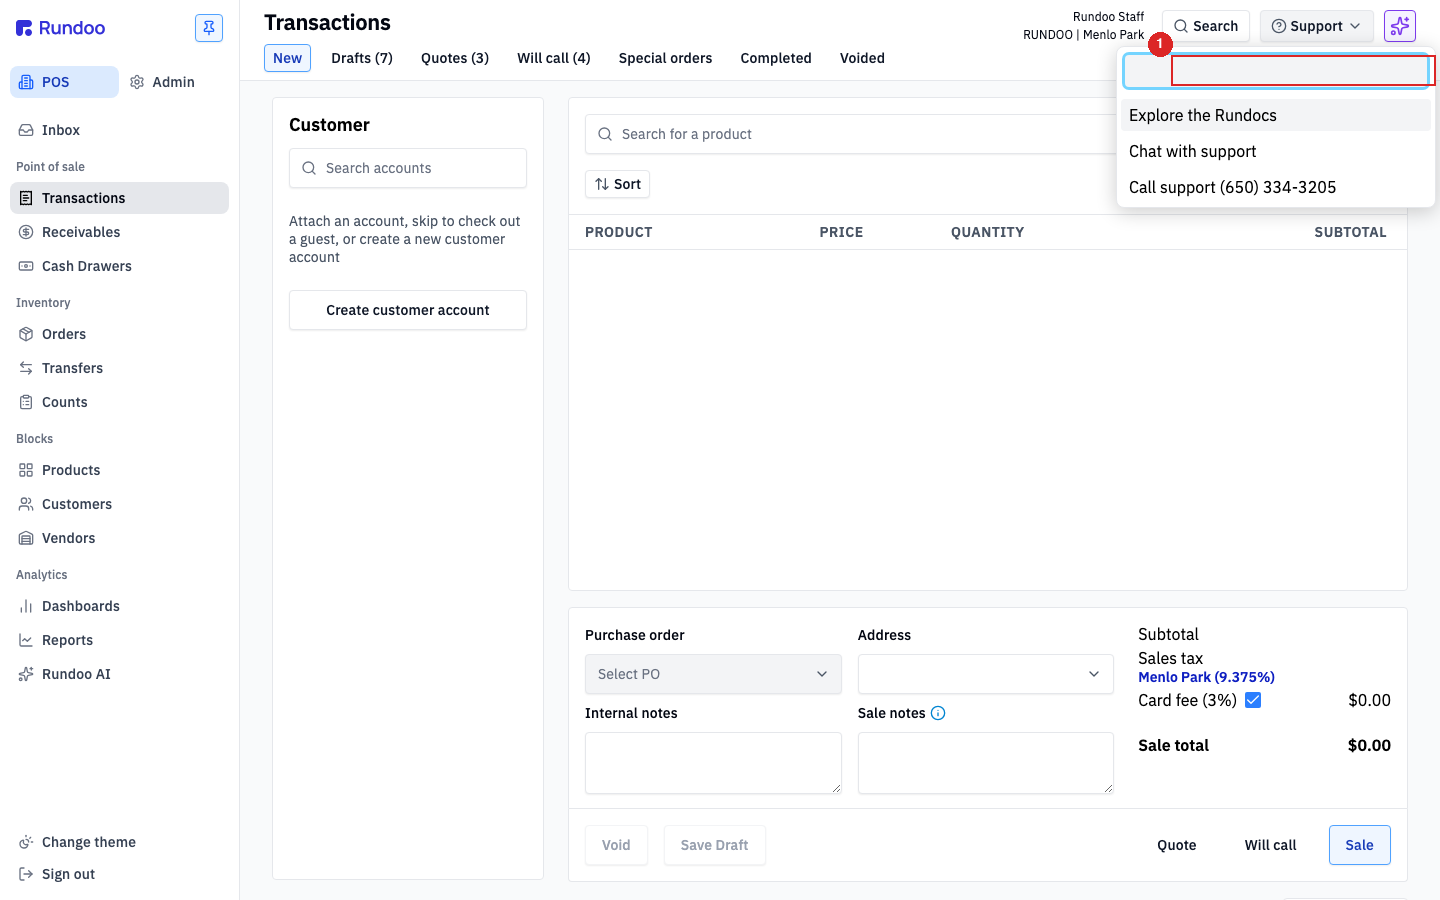1440x900 pixels.
Task: Collapse the Support dropdown menu
Action: 1317,26
